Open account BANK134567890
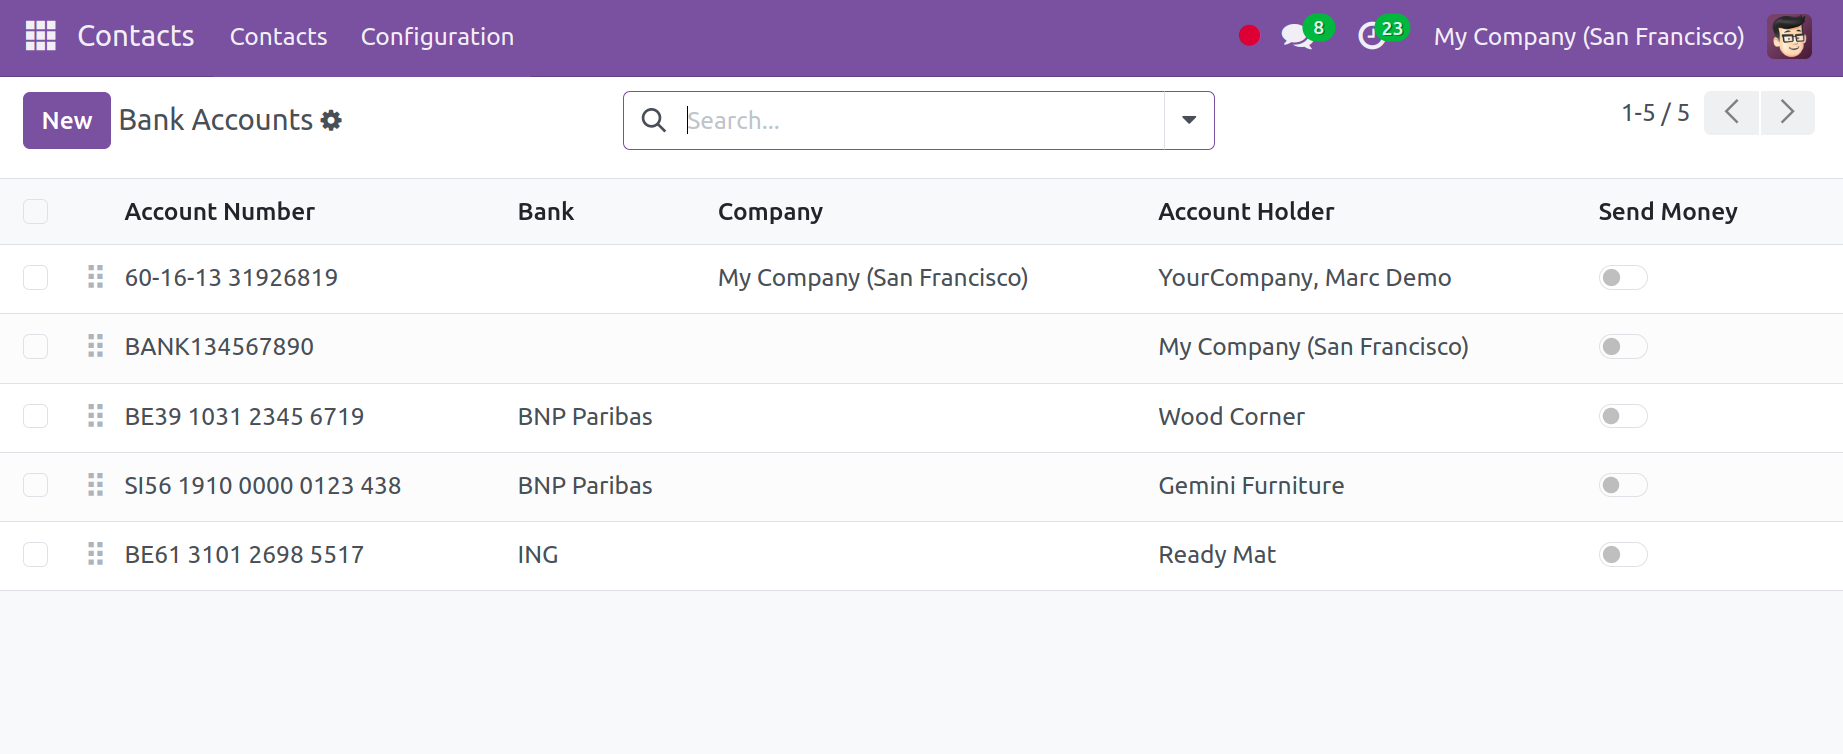The width and height of the screenshot is (1843, 754). click(x=219, y=347)
